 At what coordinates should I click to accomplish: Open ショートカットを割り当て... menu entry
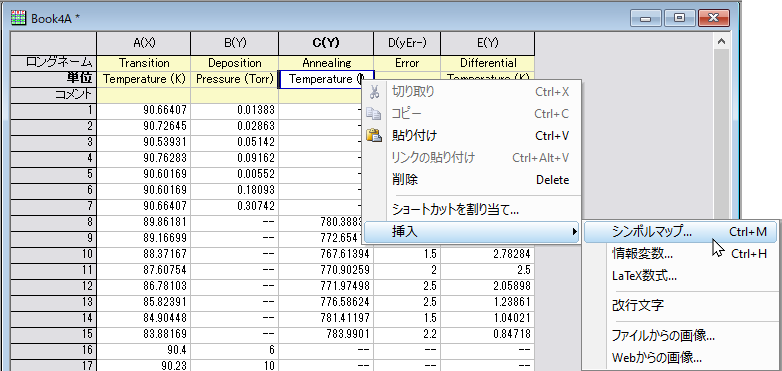click(x=471, y=210)
